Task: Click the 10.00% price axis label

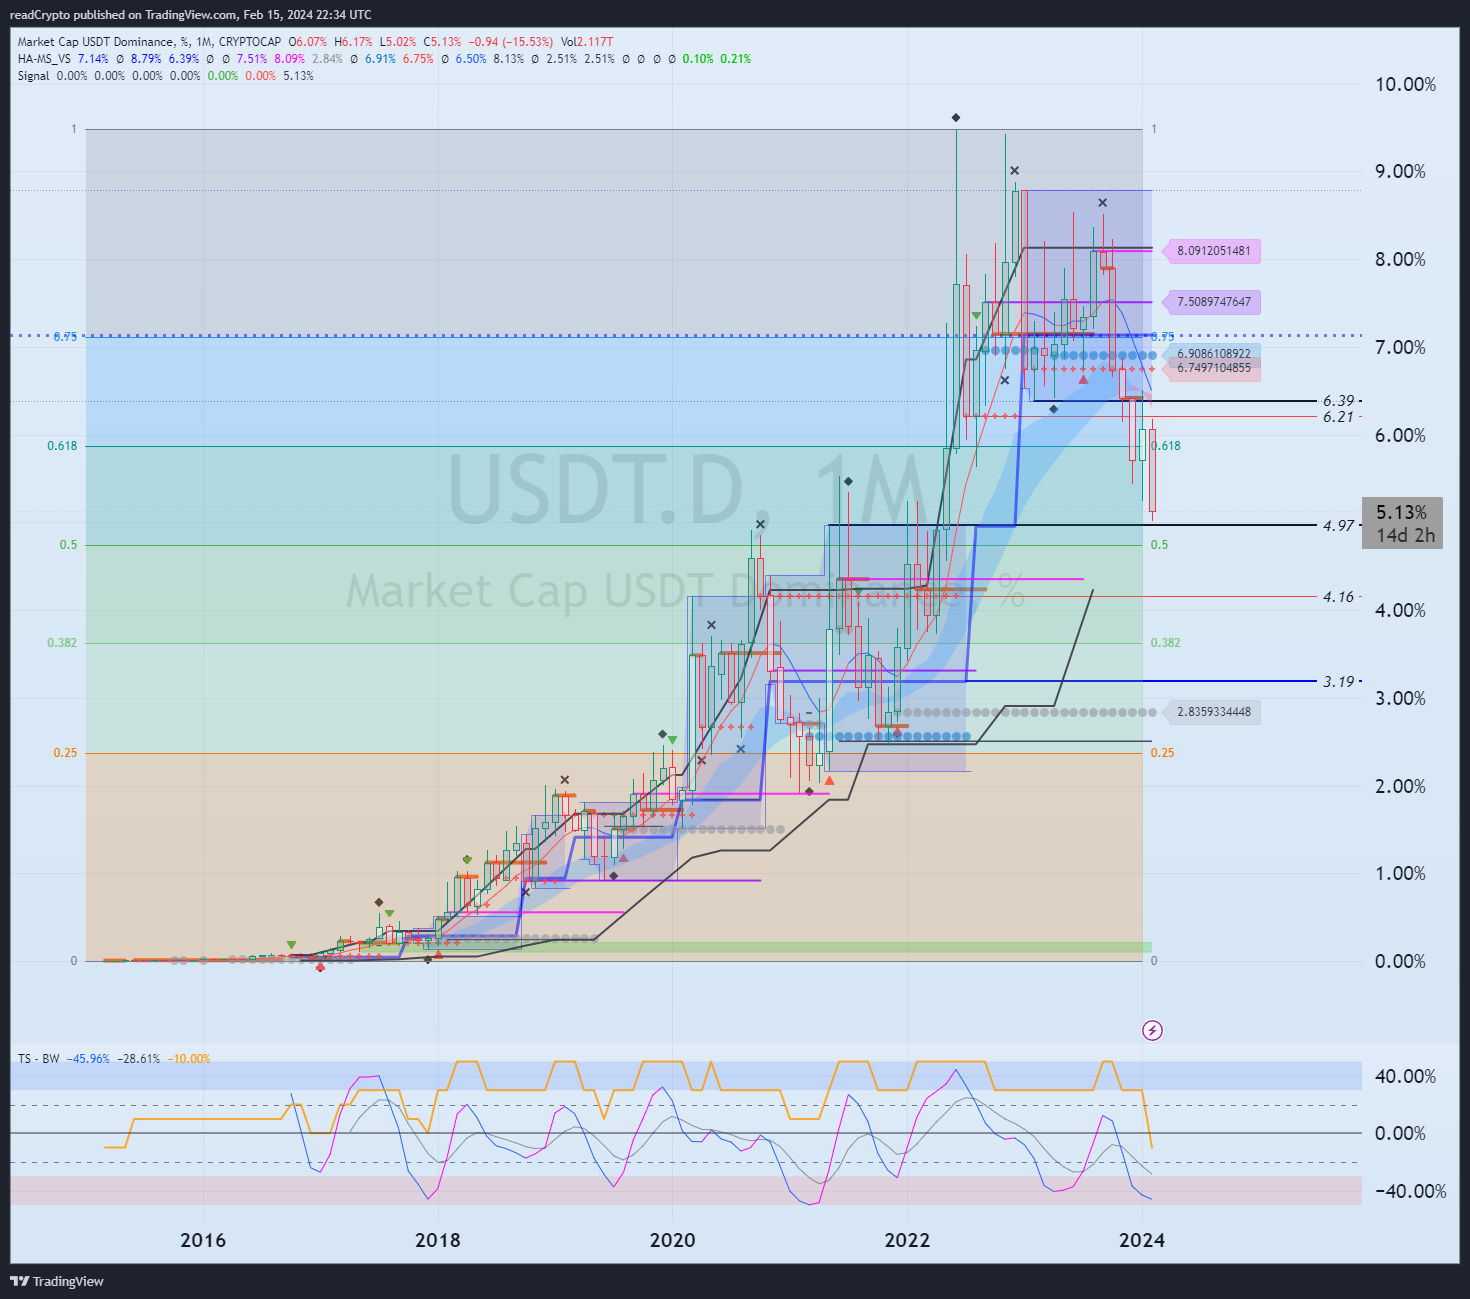Action: [1405, 84]
